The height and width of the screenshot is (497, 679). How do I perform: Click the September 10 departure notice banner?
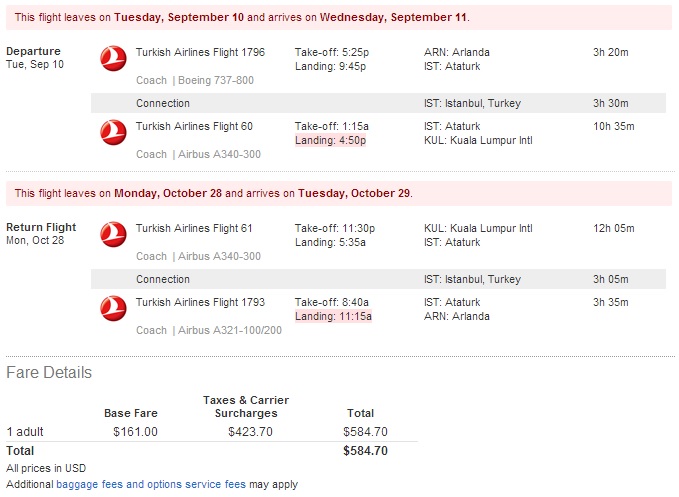(339, 17)
